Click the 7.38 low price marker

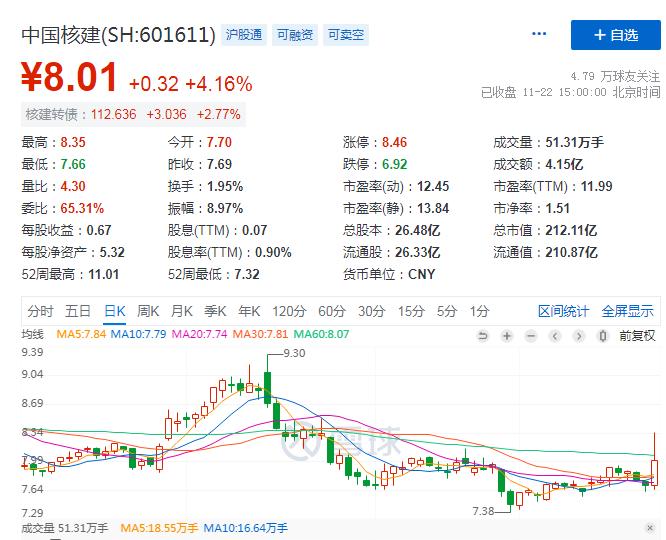pos(483,511)
